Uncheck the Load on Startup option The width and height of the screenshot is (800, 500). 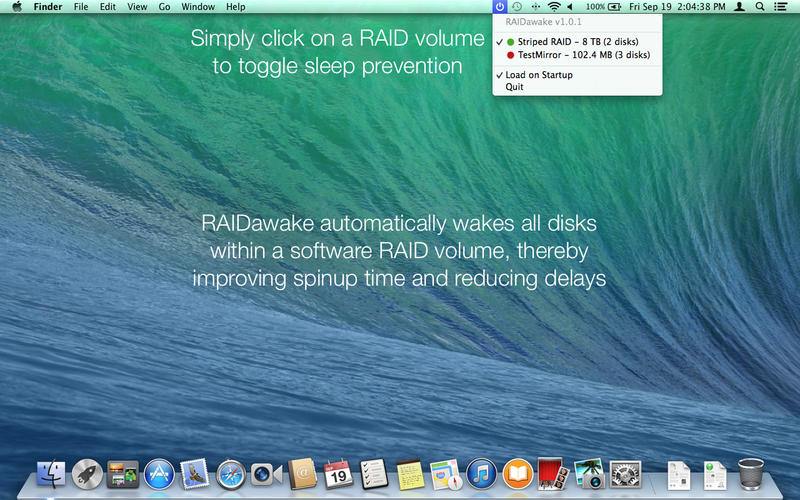tap(538, 75)
